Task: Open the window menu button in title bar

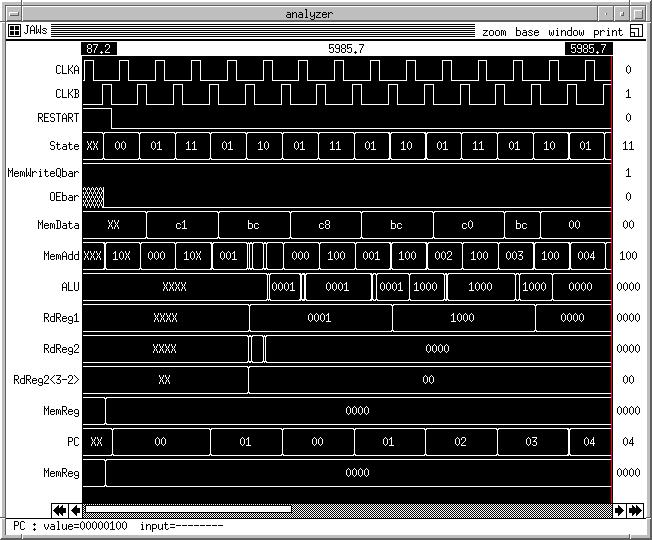Action: click(11, 13)
